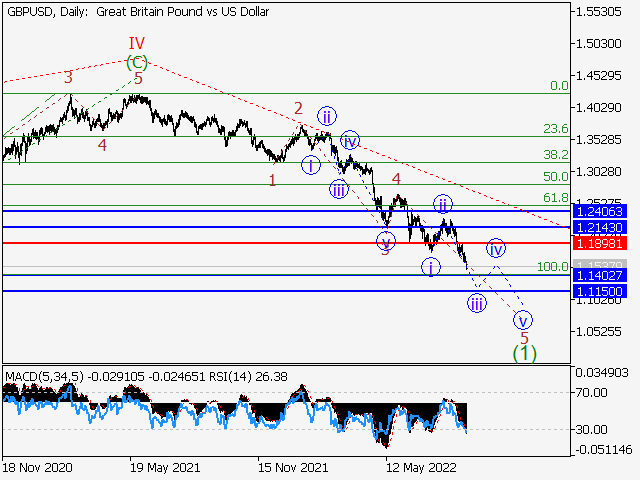Click wave label 4 above the 61.8 line

point(396,178)
